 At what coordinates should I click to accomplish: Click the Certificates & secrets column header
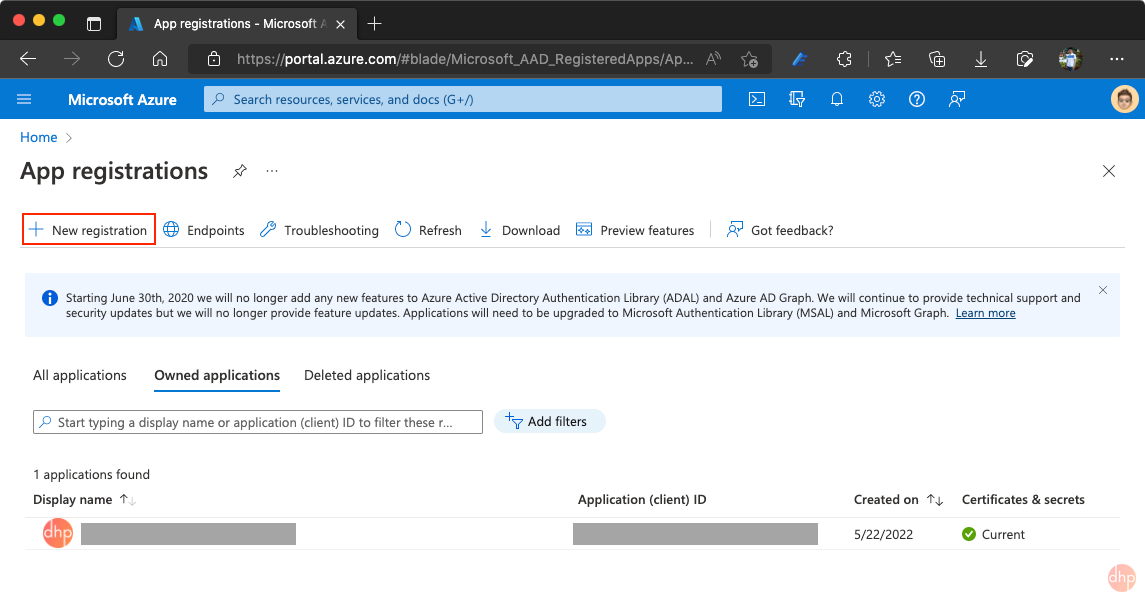(x=1023, y=500)
